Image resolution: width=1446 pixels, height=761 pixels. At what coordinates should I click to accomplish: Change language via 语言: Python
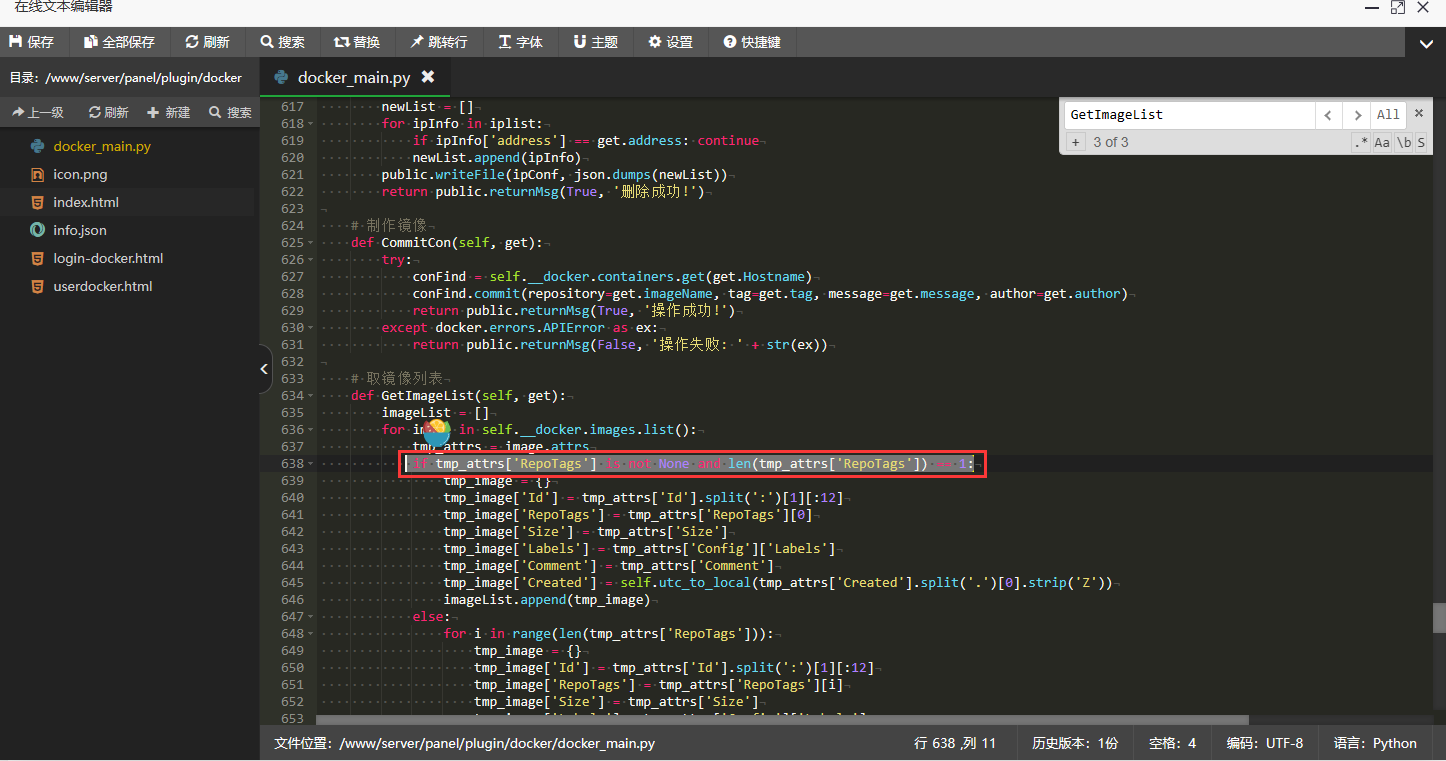tap(1375, 743)
